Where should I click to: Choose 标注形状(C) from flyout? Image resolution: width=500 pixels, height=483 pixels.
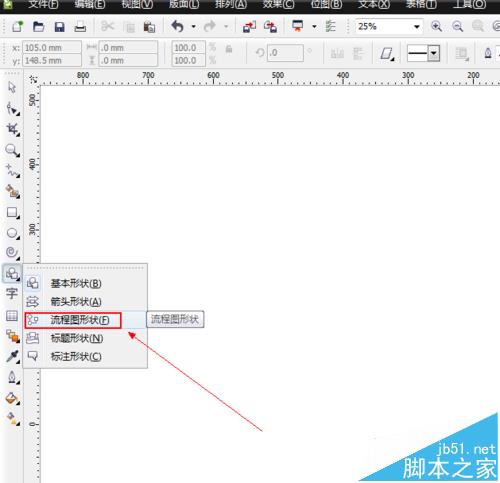(85, 357)
